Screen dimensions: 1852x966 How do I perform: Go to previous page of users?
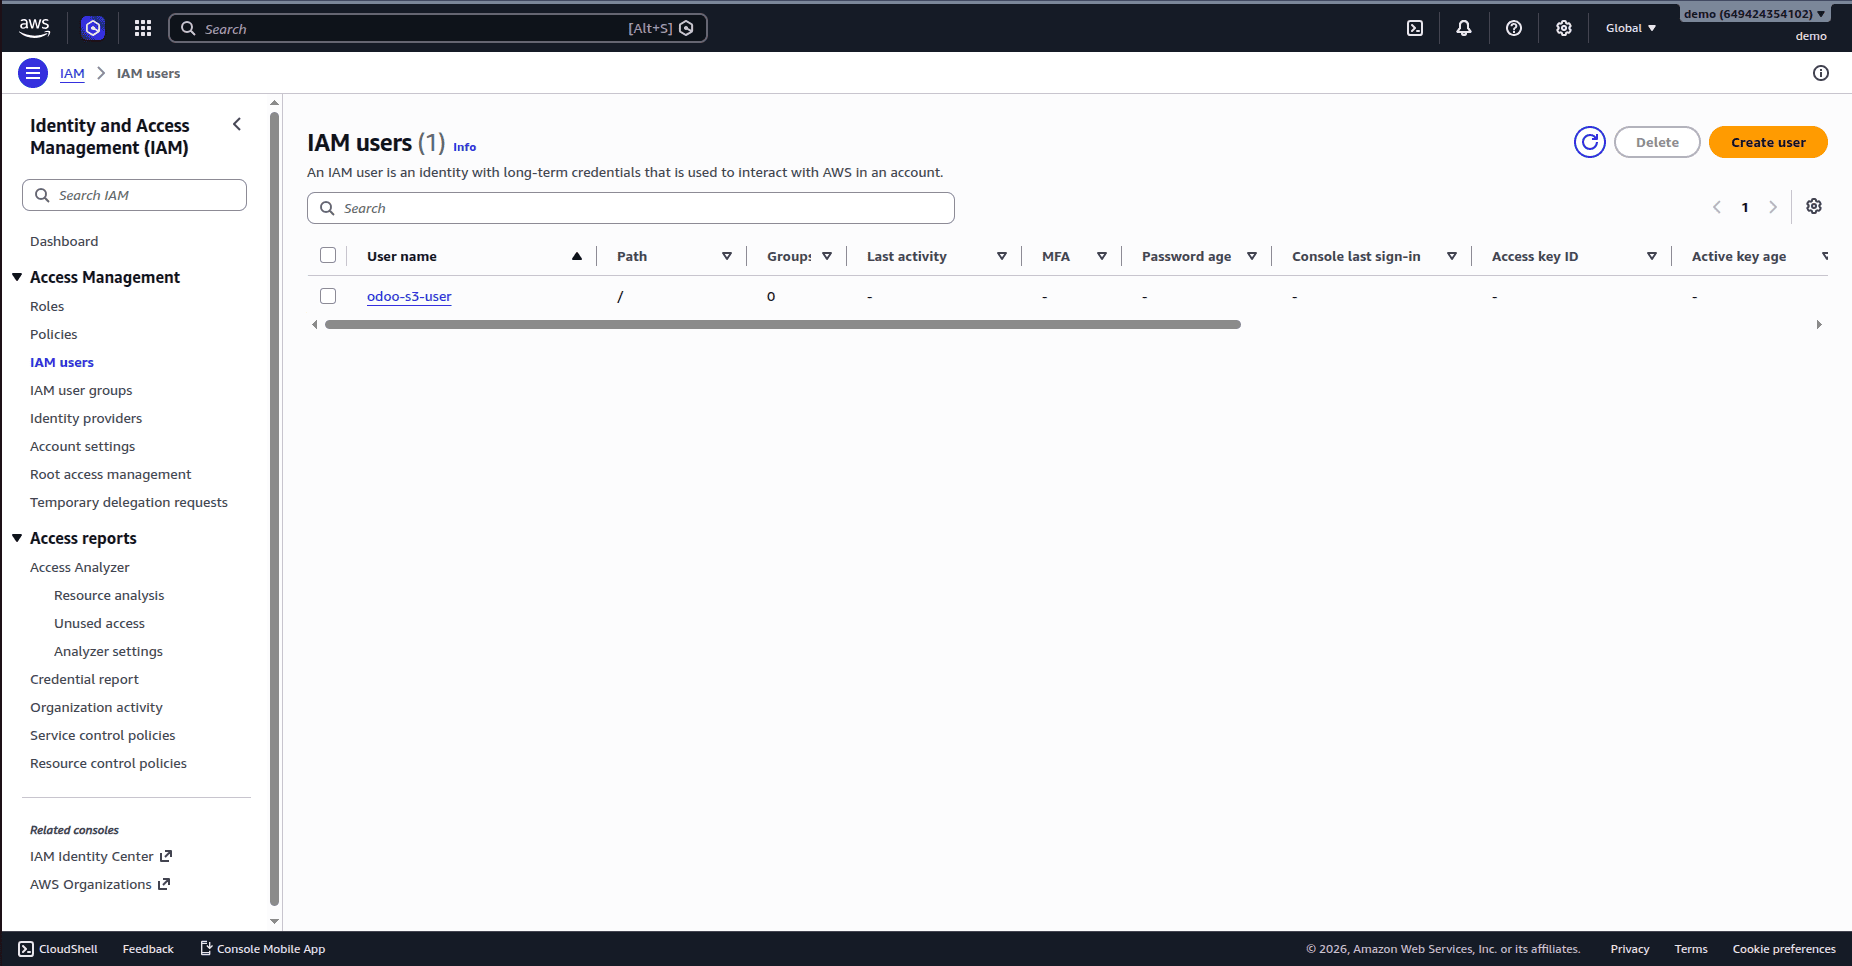pos(1717,207)
